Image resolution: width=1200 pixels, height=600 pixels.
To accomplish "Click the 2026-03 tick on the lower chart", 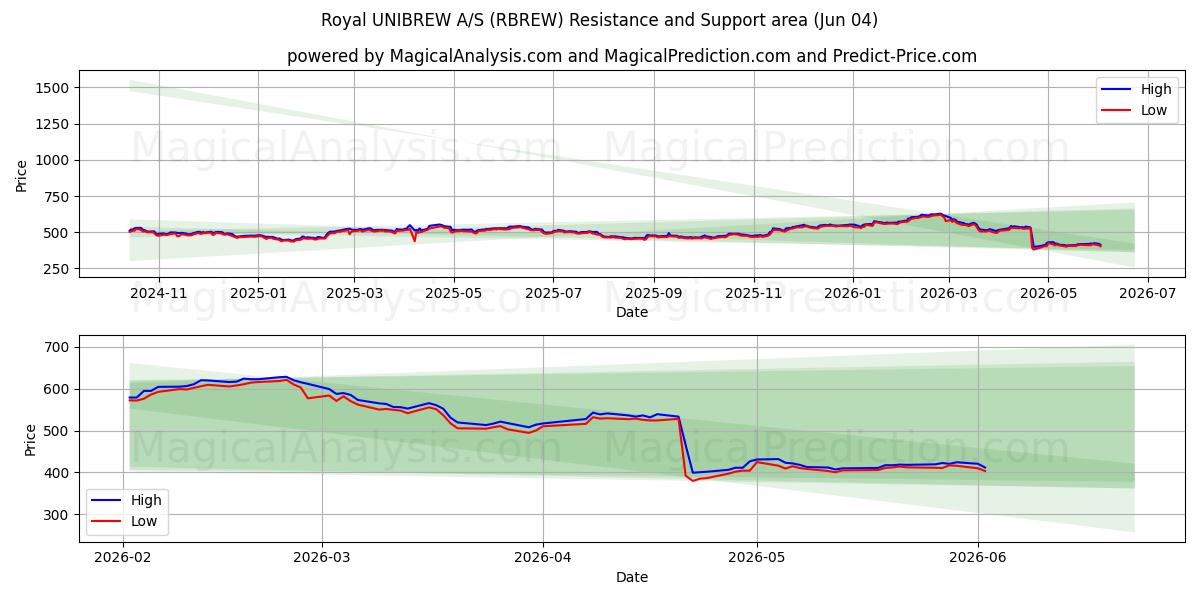I will 323,559.
